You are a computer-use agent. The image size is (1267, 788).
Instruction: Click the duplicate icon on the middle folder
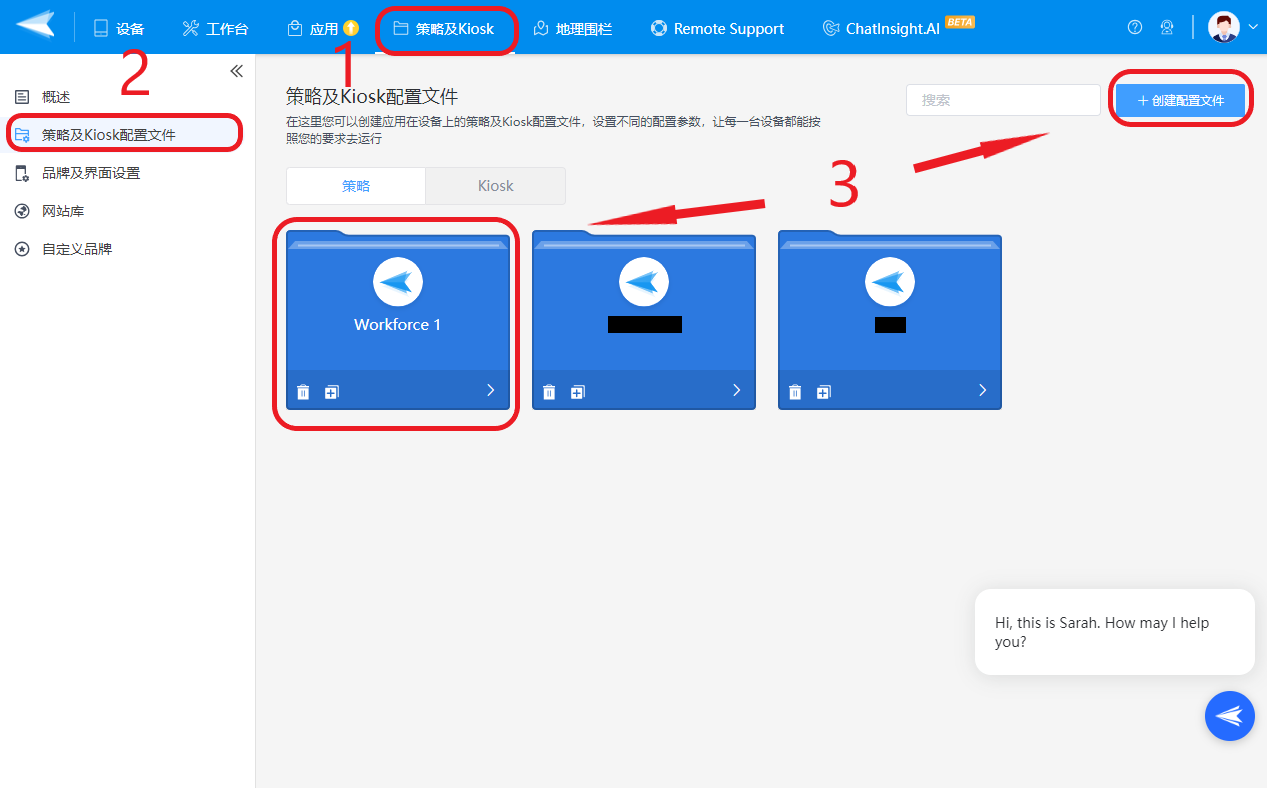(x=578, y=391)
